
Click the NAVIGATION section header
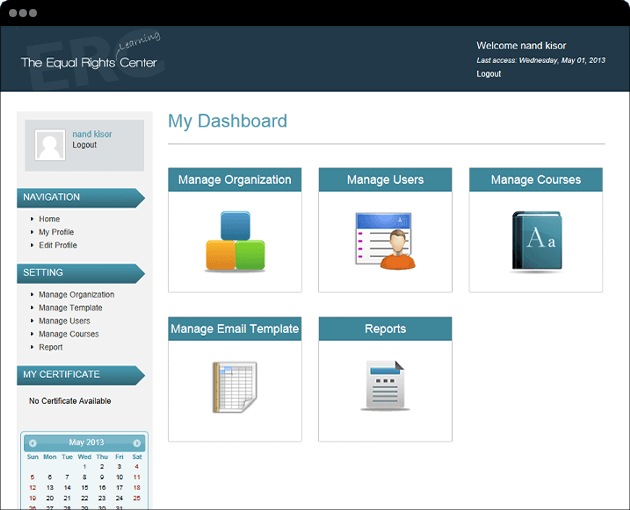(80, 198)
